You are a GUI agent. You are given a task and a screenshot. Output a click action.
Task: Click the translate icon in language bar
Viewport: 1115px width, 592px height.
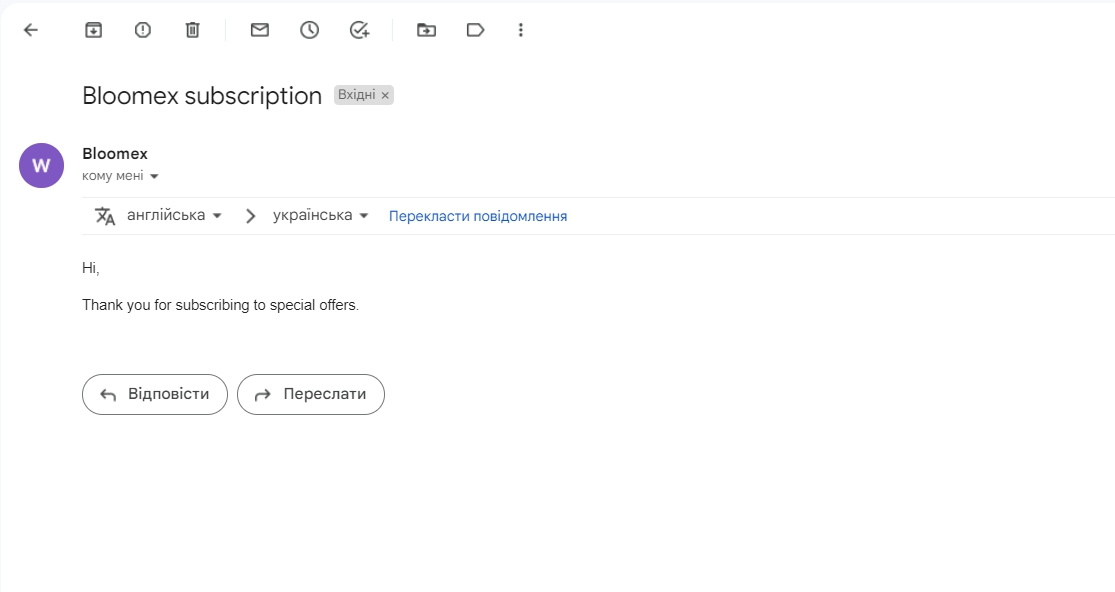pos(105,216)
